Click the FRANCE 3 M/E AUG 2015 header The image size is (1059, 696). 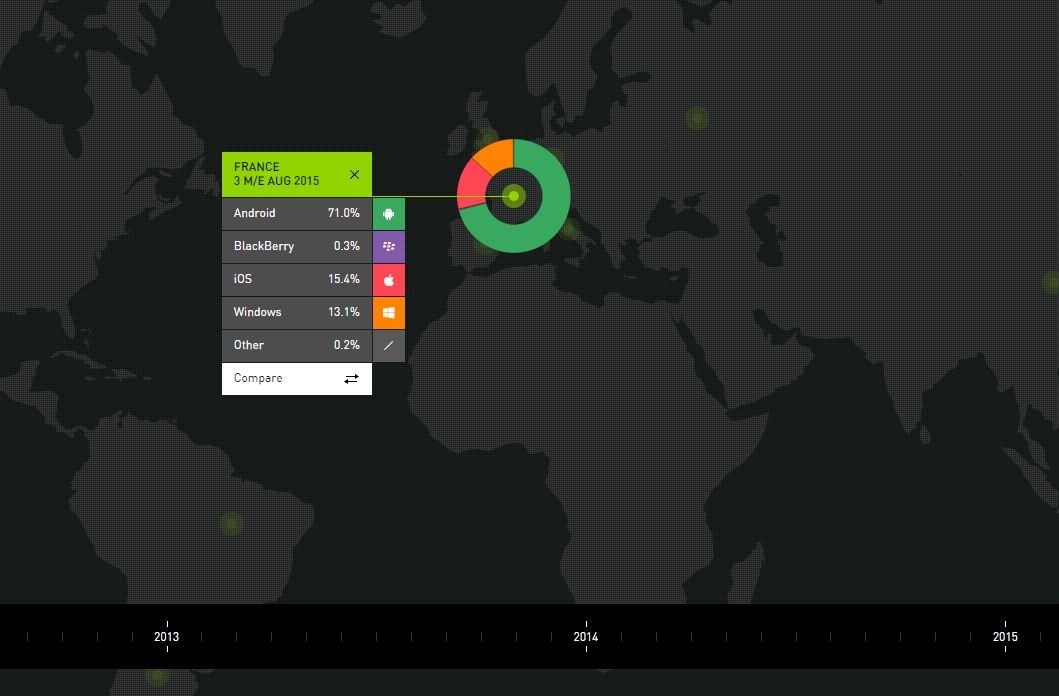296,174
